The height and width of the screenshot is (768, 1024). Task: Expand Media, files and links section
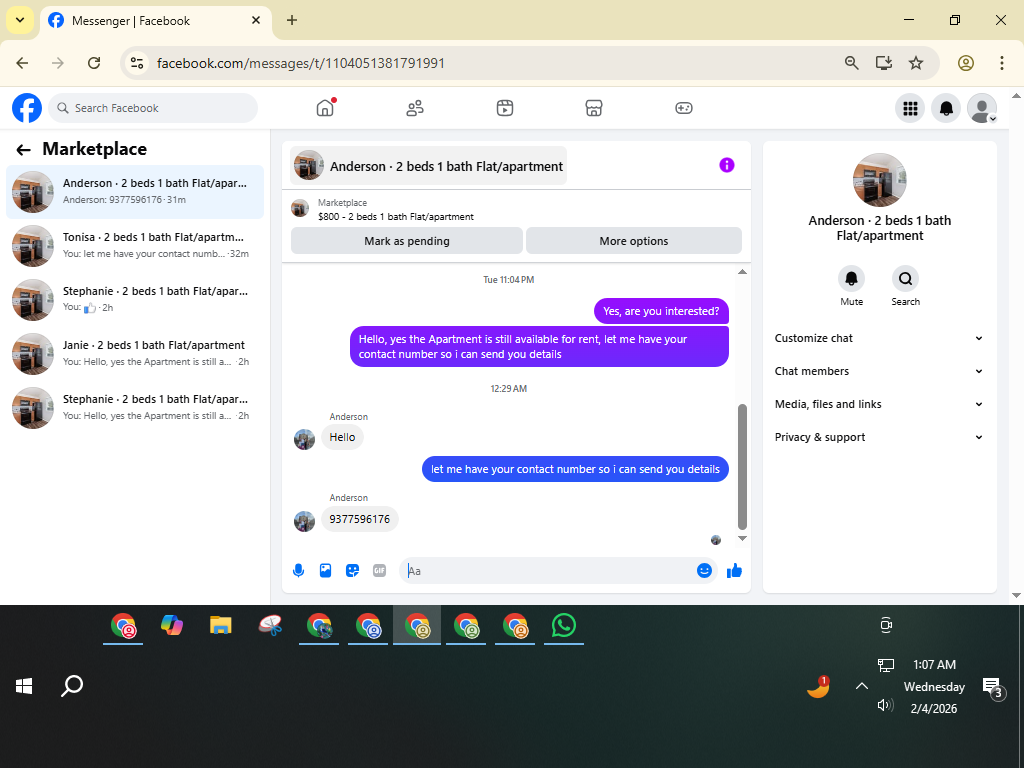(879, 404)
